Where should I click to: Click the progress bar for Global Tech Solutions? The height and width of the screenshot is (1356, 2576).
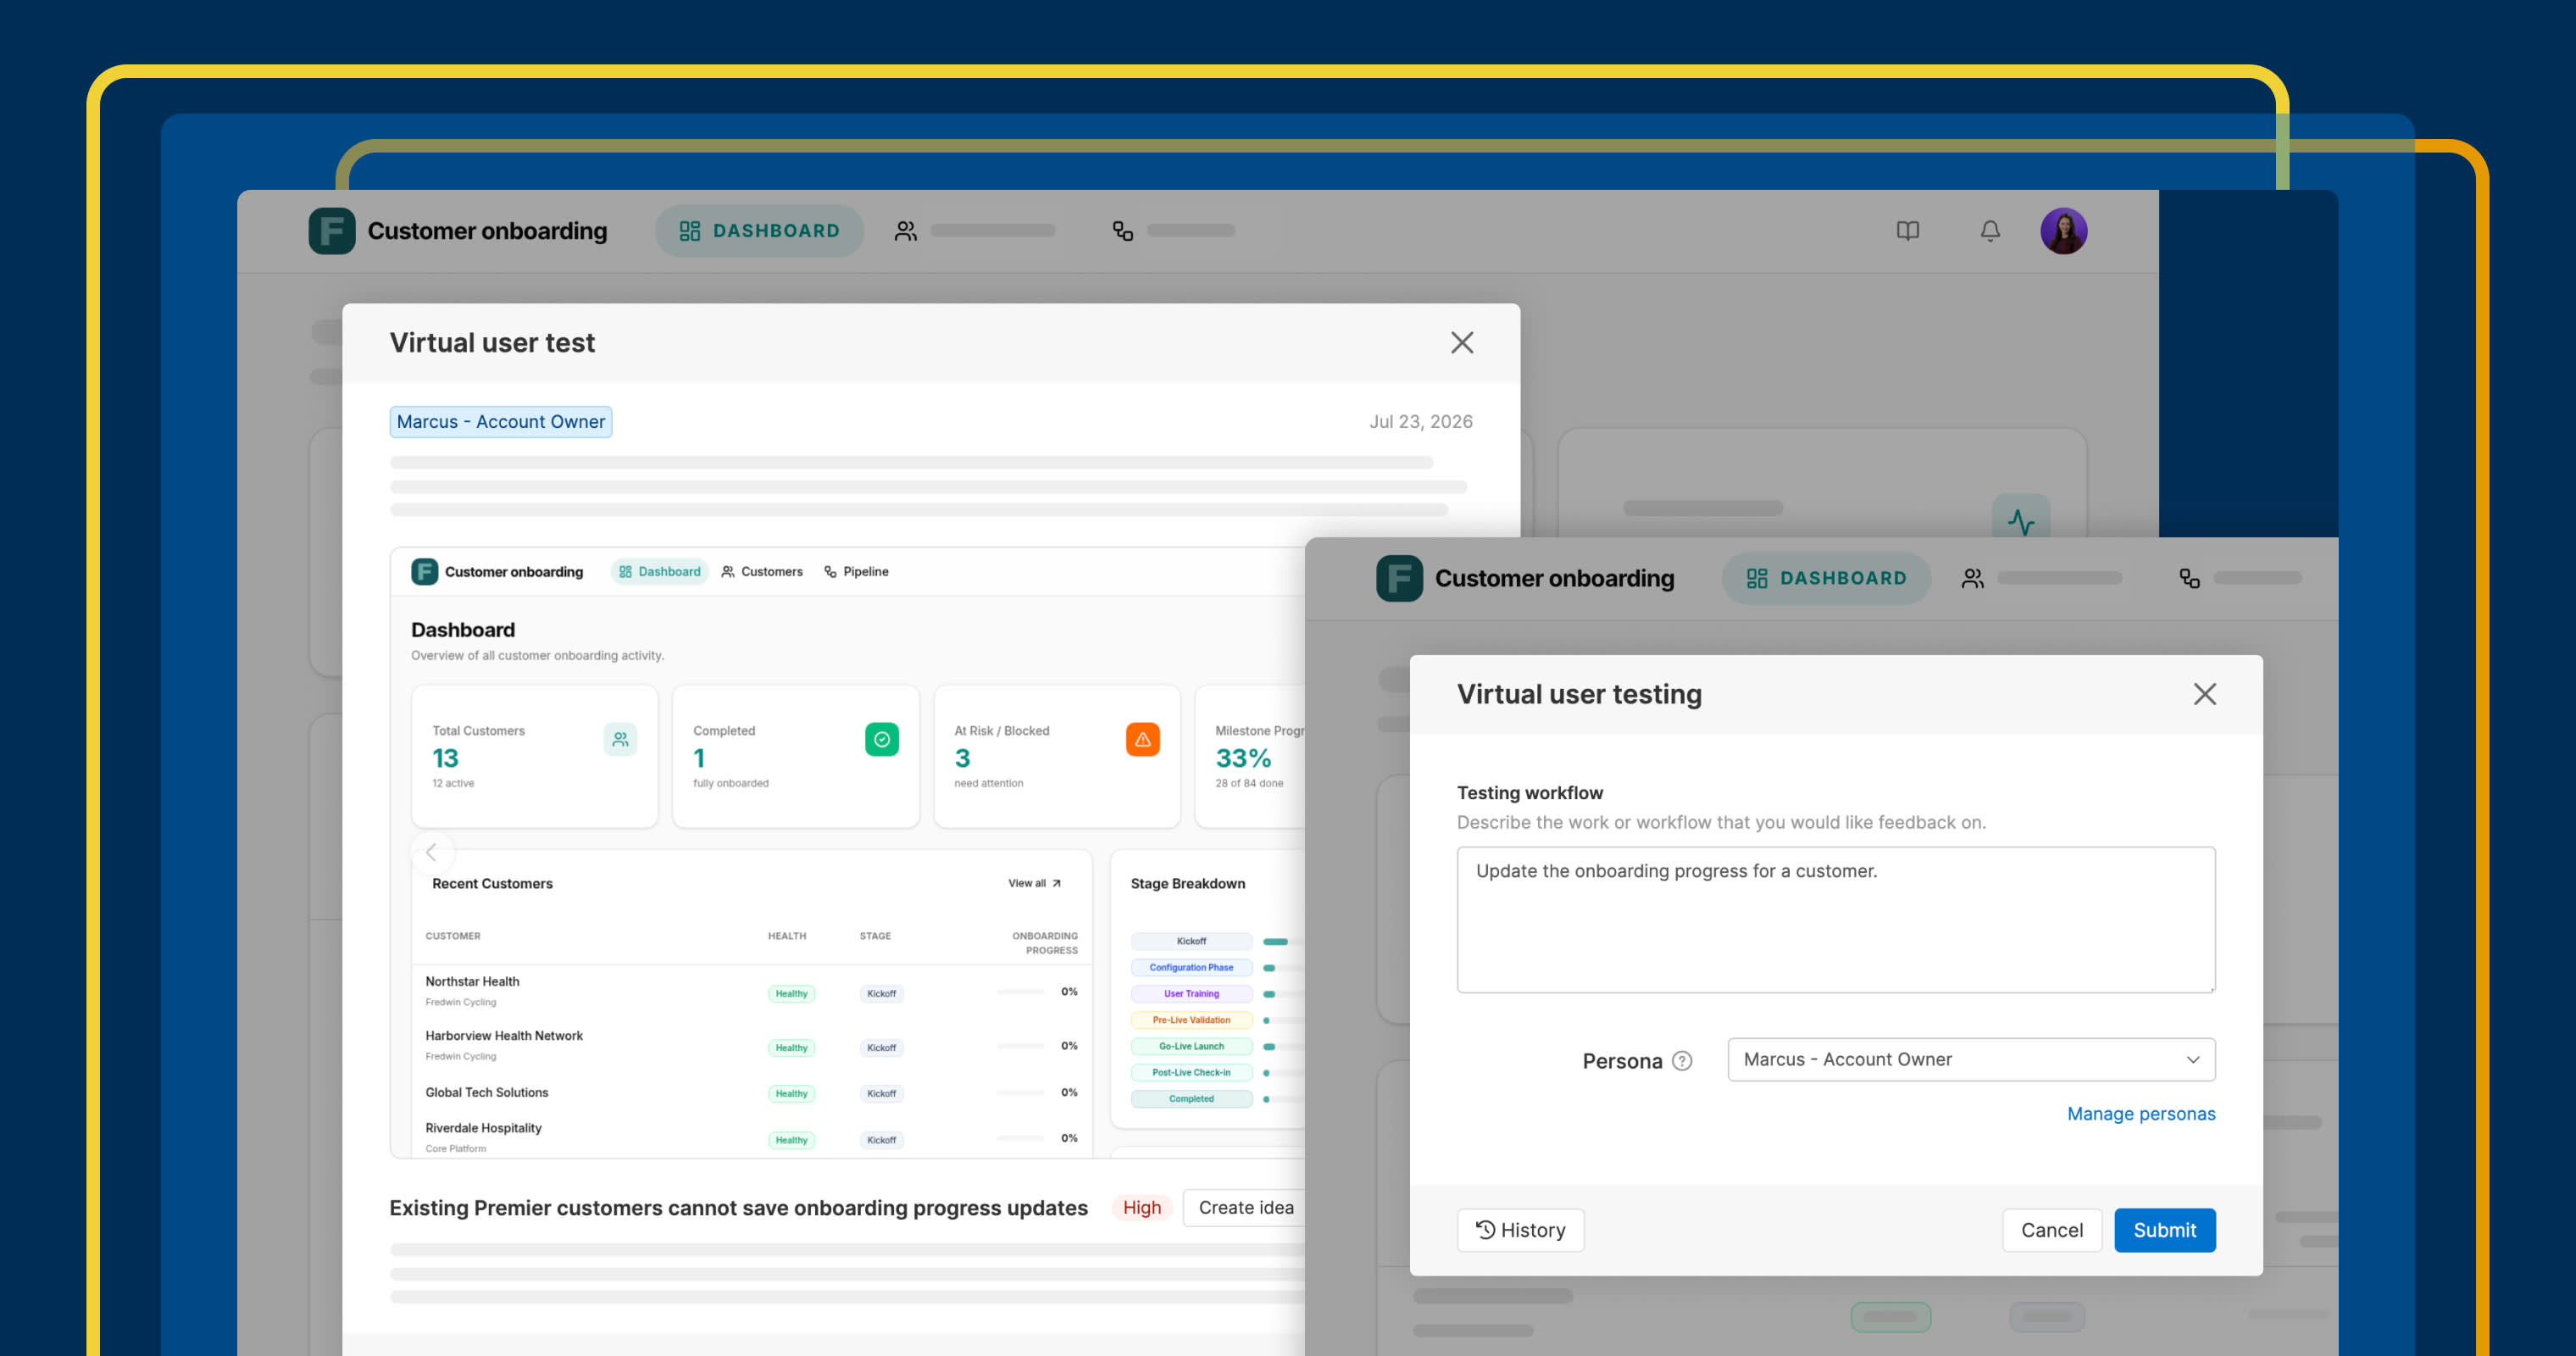coord(1021,1092)
